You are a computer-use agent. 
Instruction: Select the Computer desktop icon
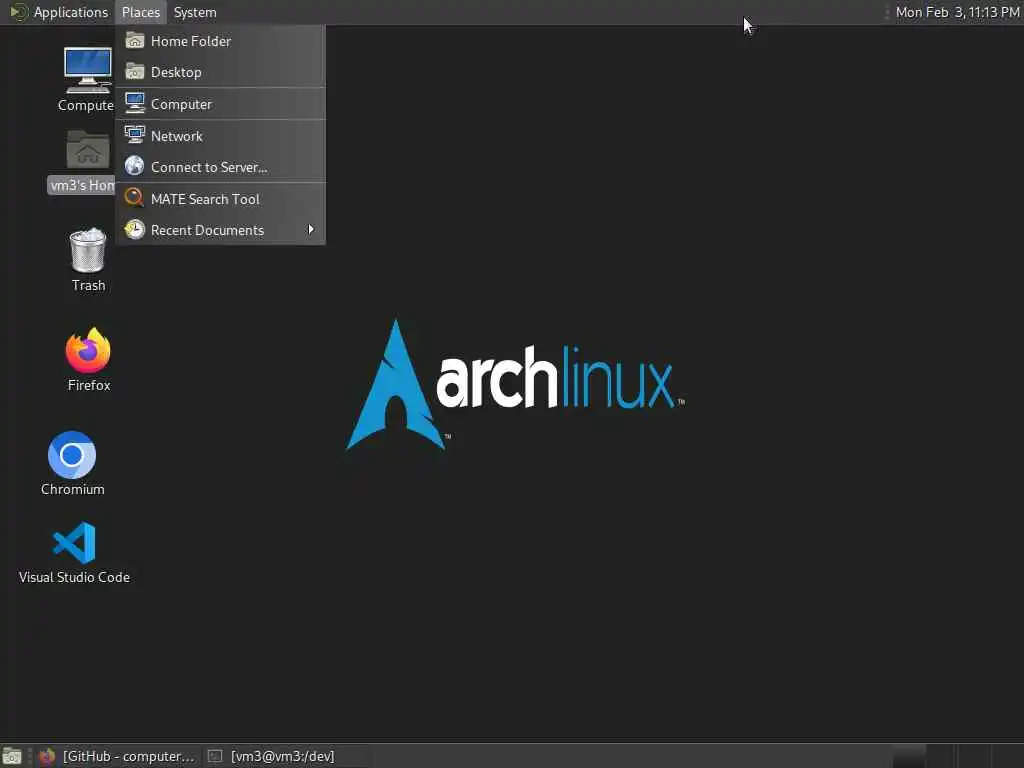(87, 80)
